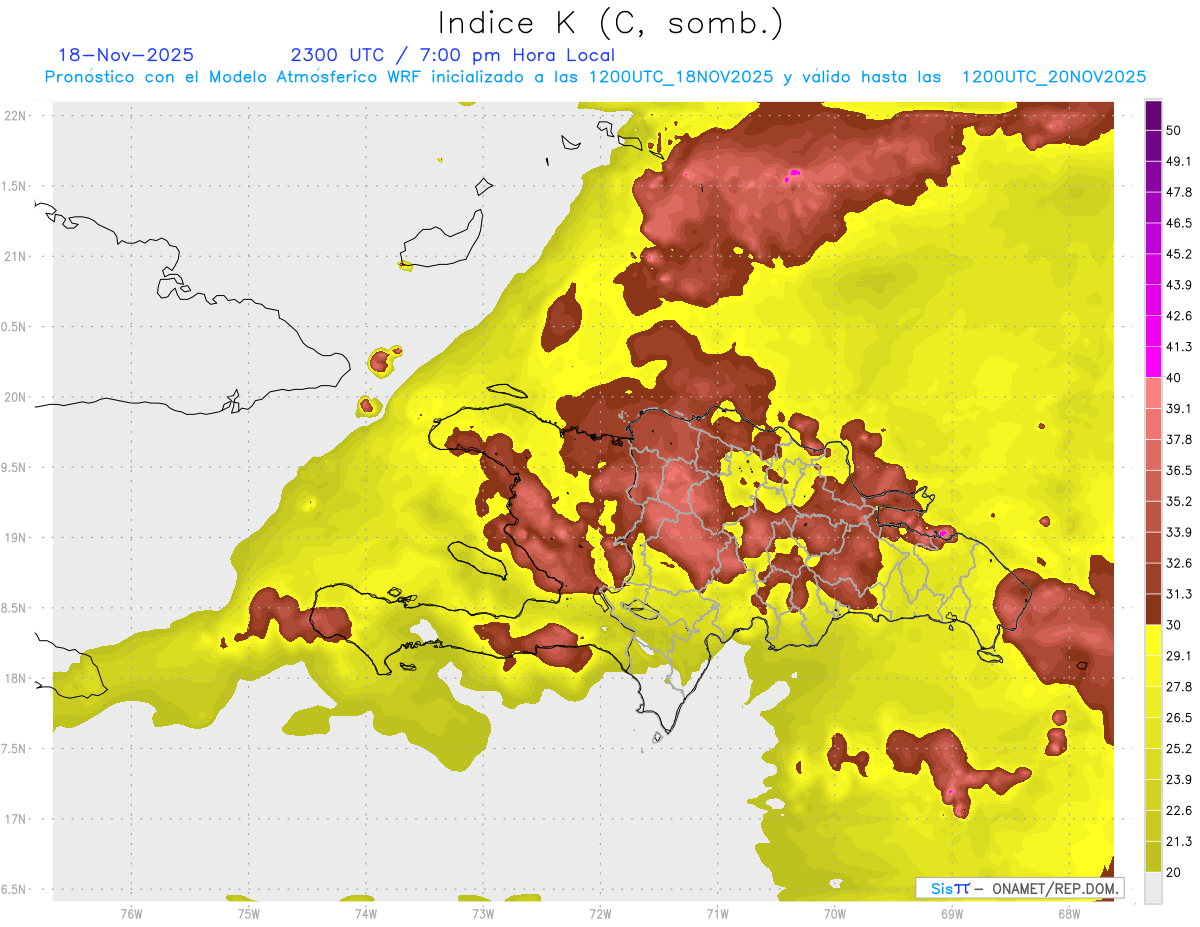Click the color scale label "22.6"
This screenshot has width=1200, height=927.
(x=1178, y=811)
